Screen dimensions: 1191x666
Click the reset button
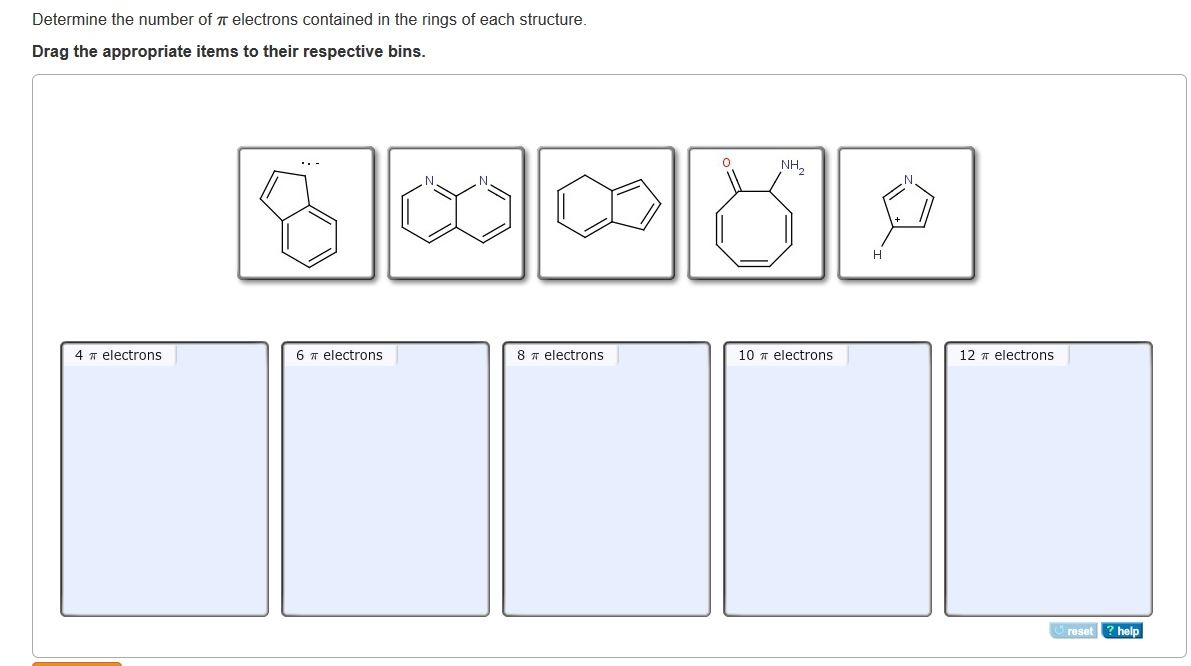click(1074, 631)
